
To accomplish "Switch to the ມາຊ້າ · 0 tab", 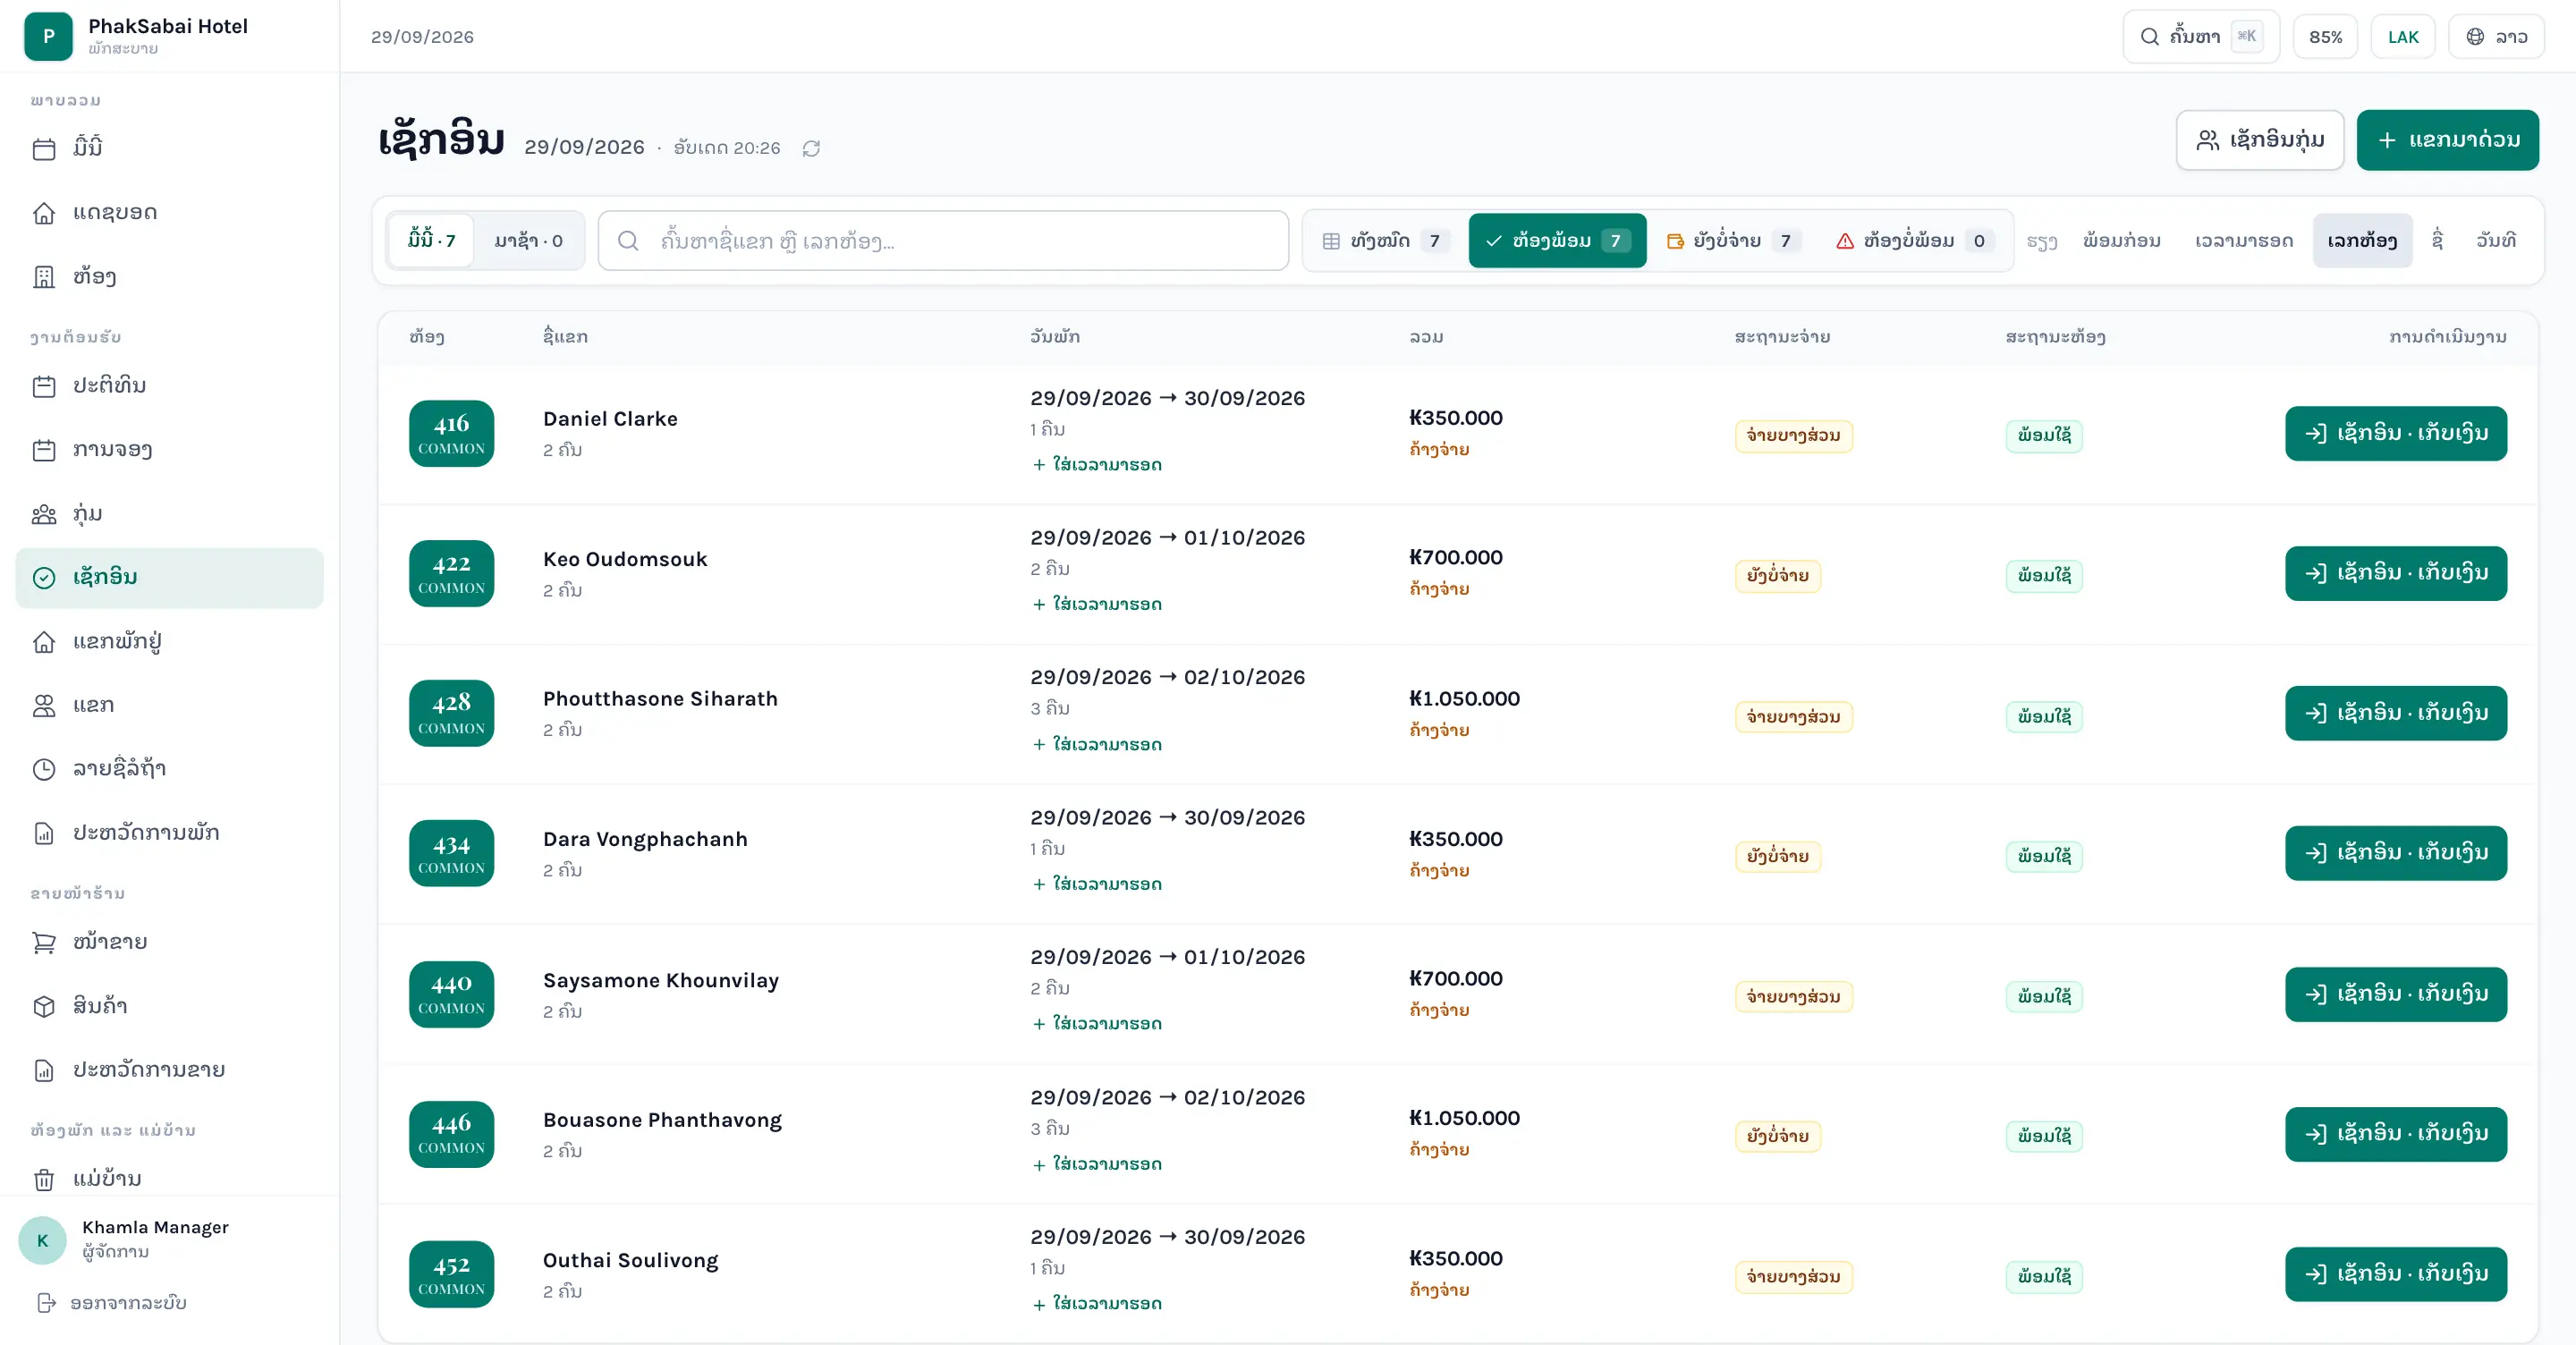I will tap(528, 240).
